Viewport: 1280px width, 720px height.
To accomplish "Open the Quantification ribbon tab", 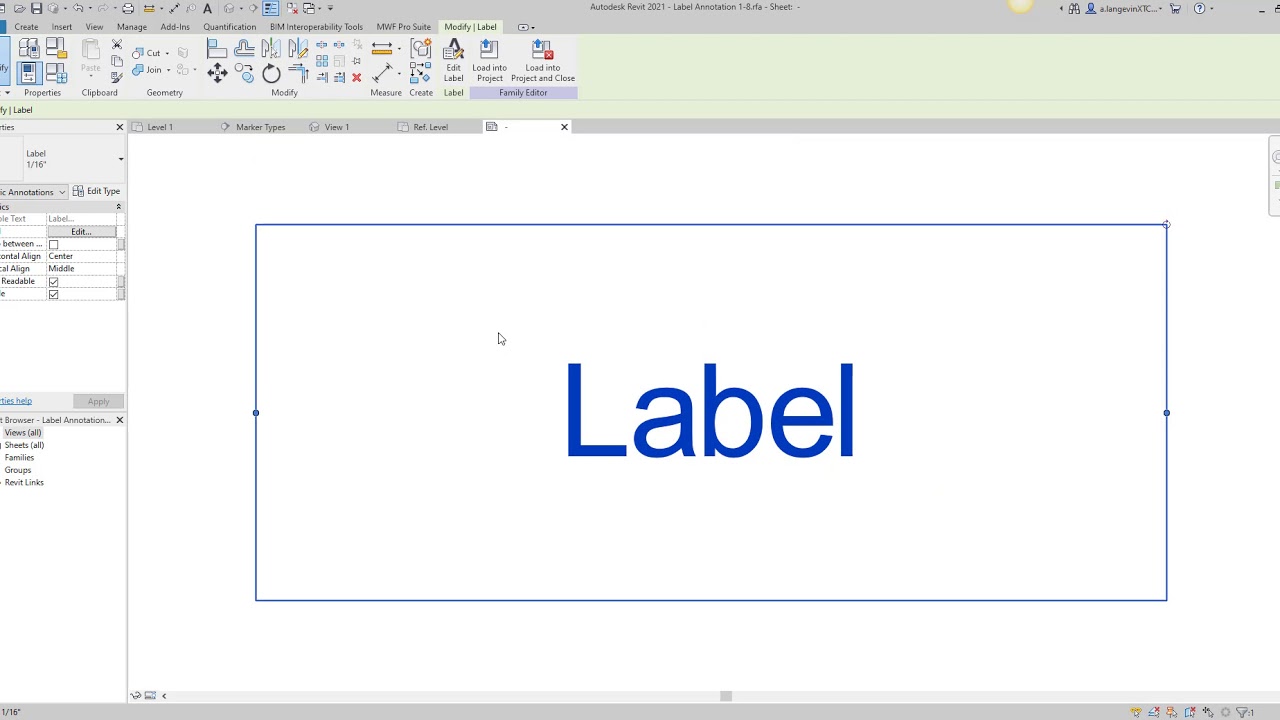I will pyautogui.click(x=229, y=27).
